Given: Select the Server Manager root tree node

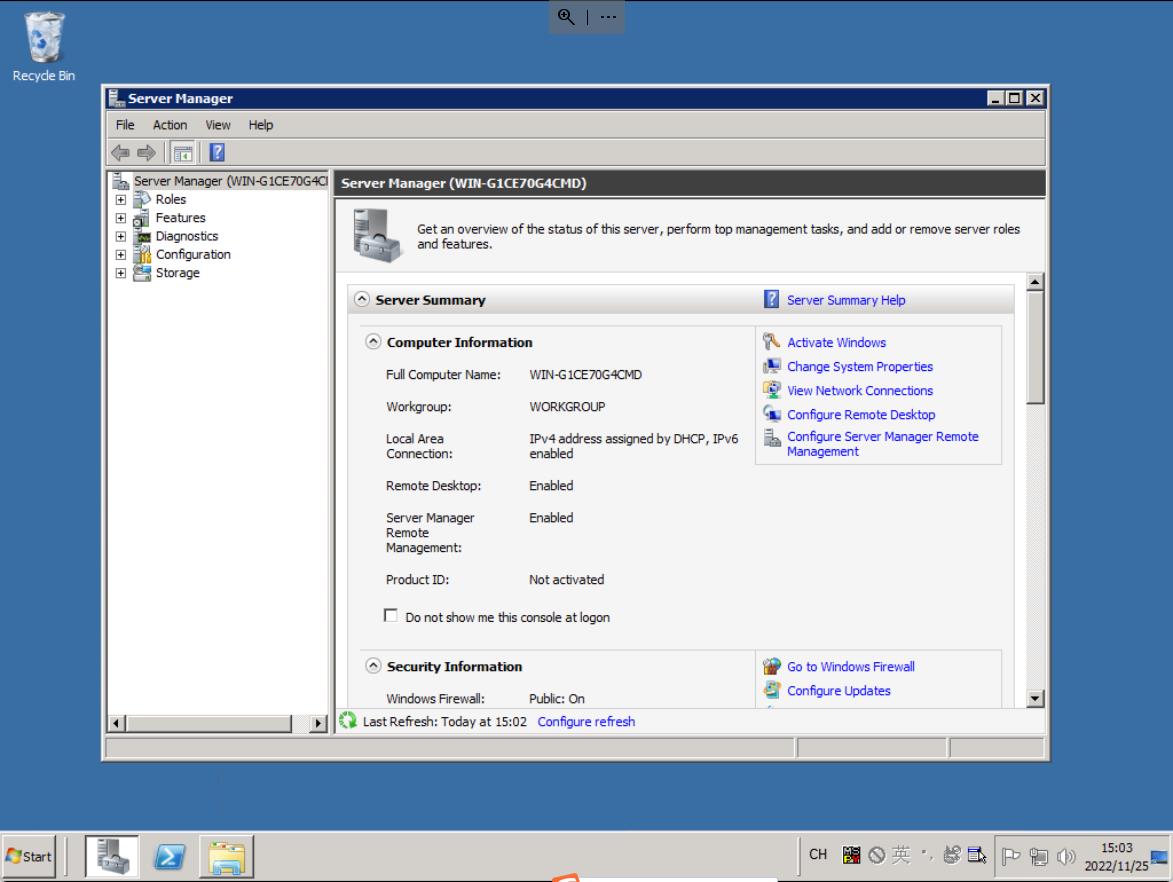Looking at the screenshot, I should (230, 181).
